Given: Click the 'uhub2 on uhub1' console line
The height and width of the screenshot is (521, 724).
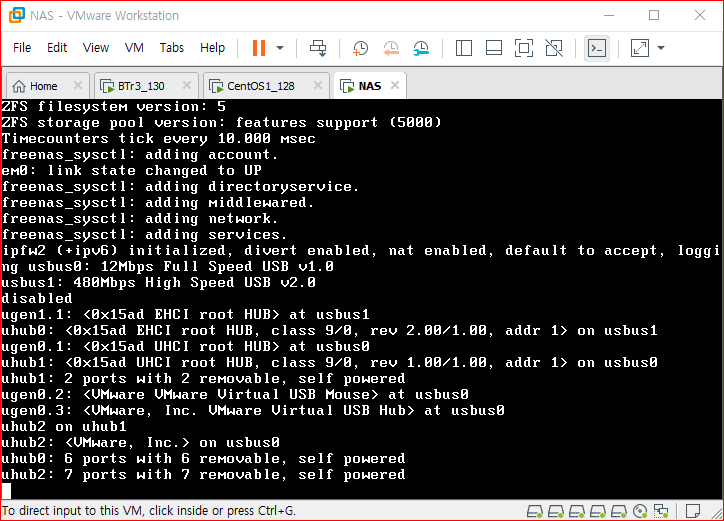Looking at the screenshot, I should (x=64, y=426).
